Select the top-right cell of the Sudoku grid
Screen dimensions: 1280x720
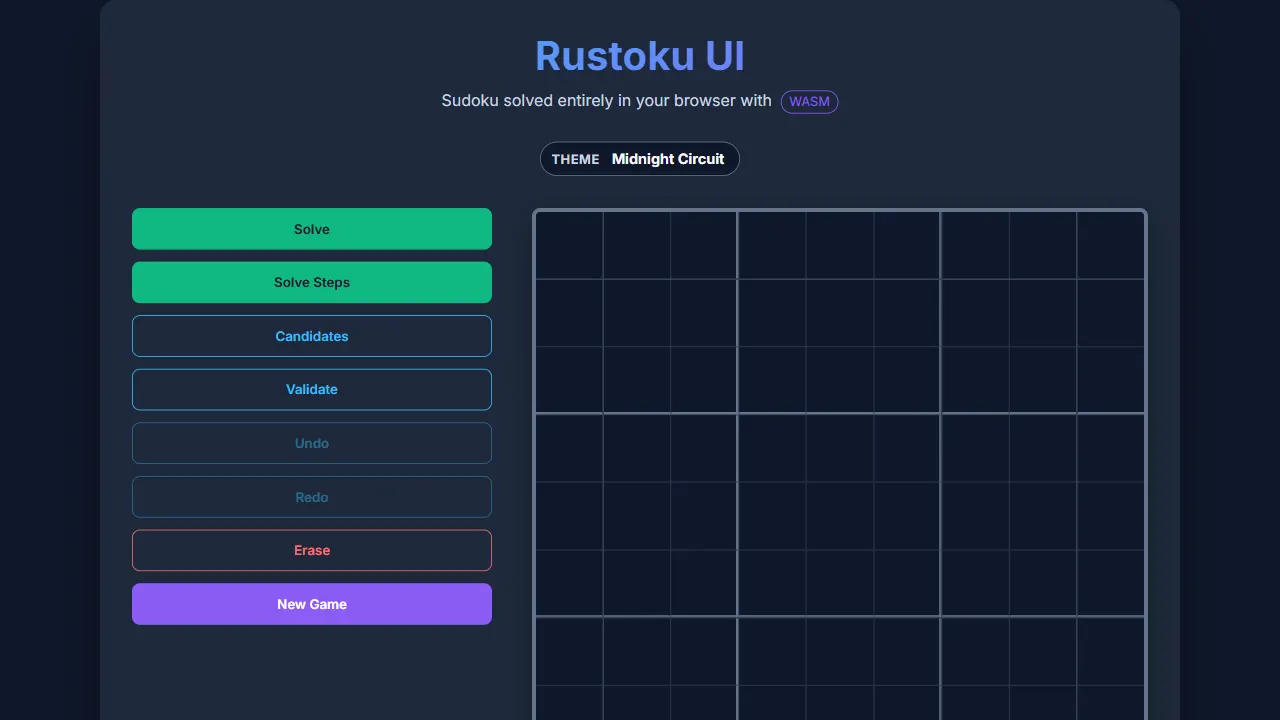tap(1110, 245)
